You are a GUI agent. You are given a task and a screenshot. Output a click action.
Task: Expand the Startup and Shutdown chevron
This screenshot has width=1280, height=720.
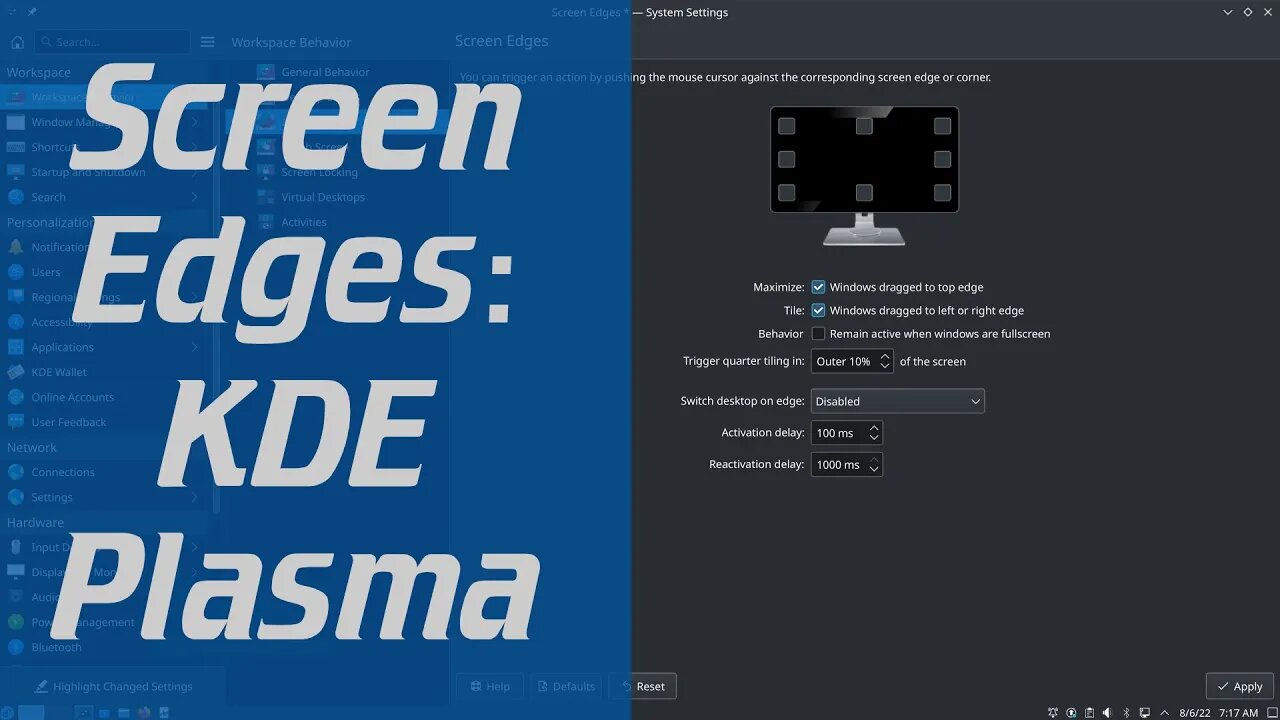point(194,172)
